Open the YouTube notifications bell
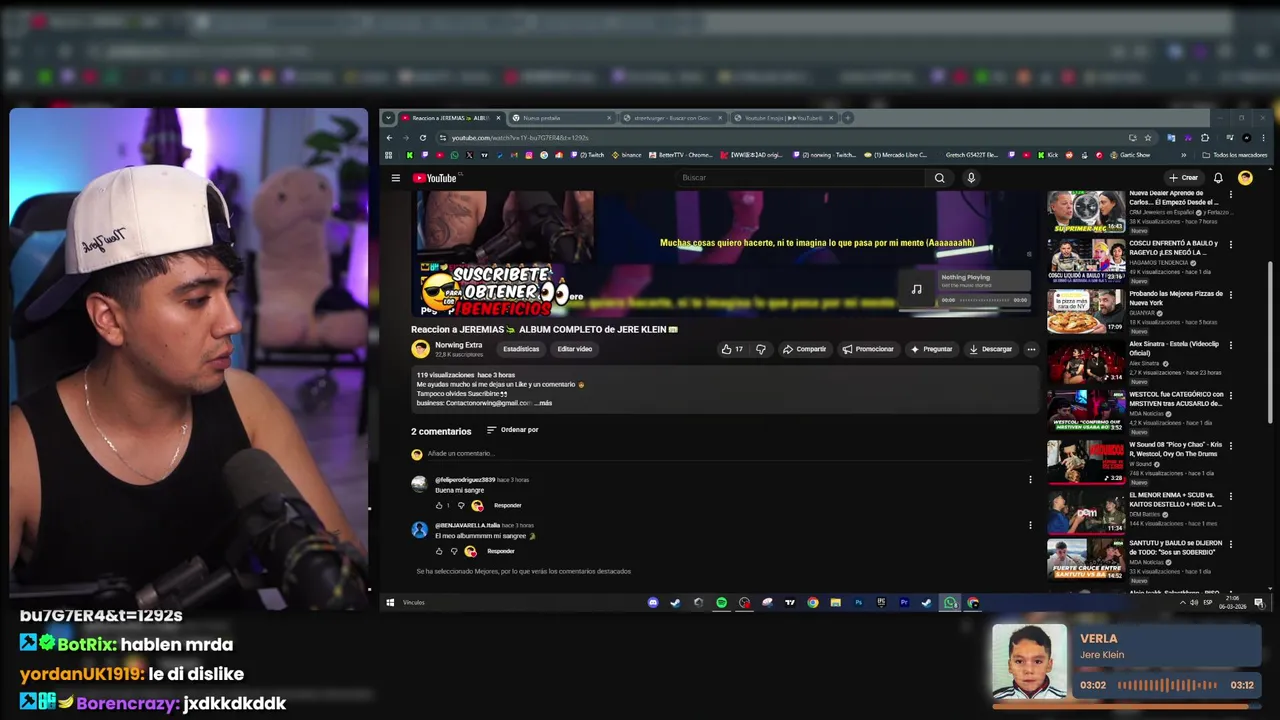The height and width of the screenshot is (720, 1280). [1218, 178]
